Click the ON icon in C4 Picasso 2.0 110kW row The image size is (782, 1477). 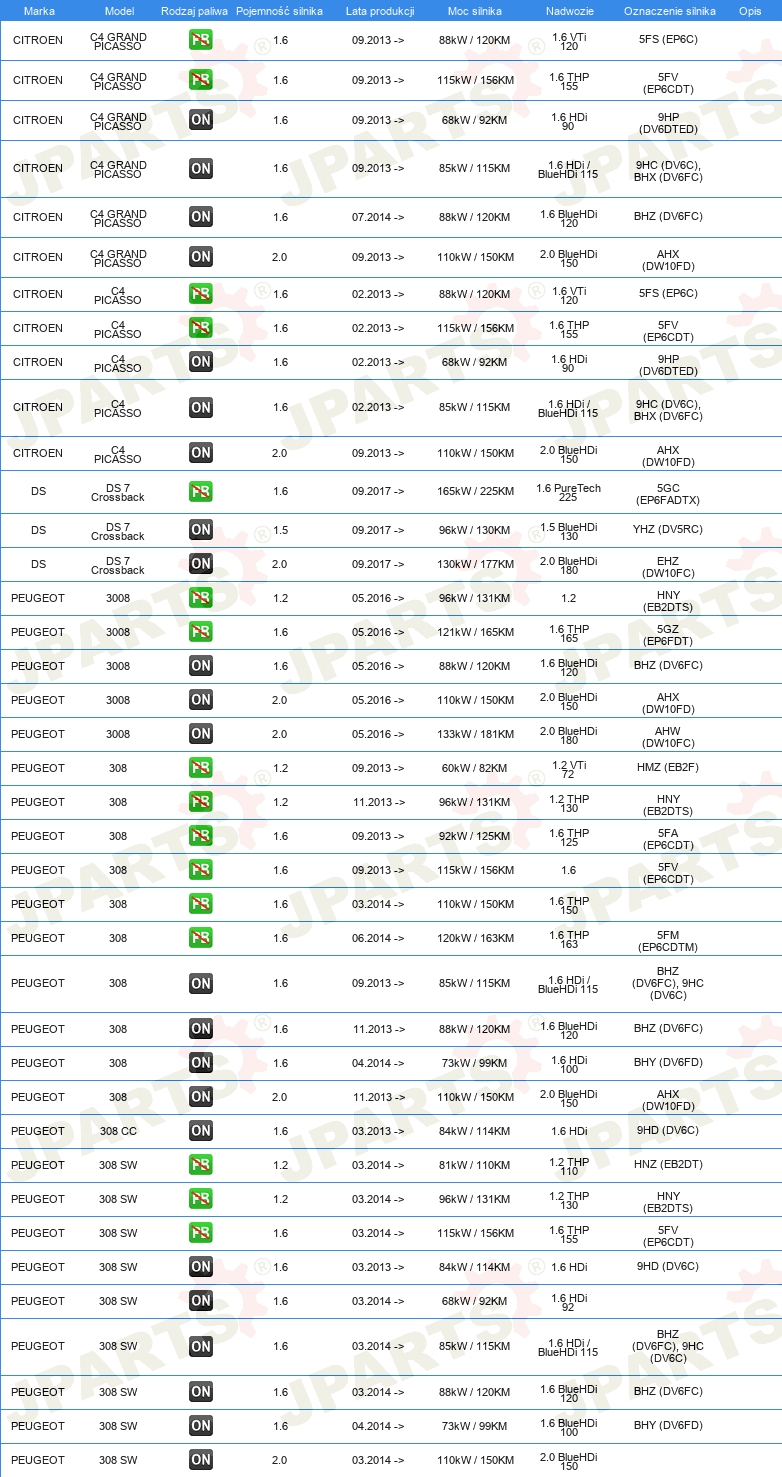201,453
